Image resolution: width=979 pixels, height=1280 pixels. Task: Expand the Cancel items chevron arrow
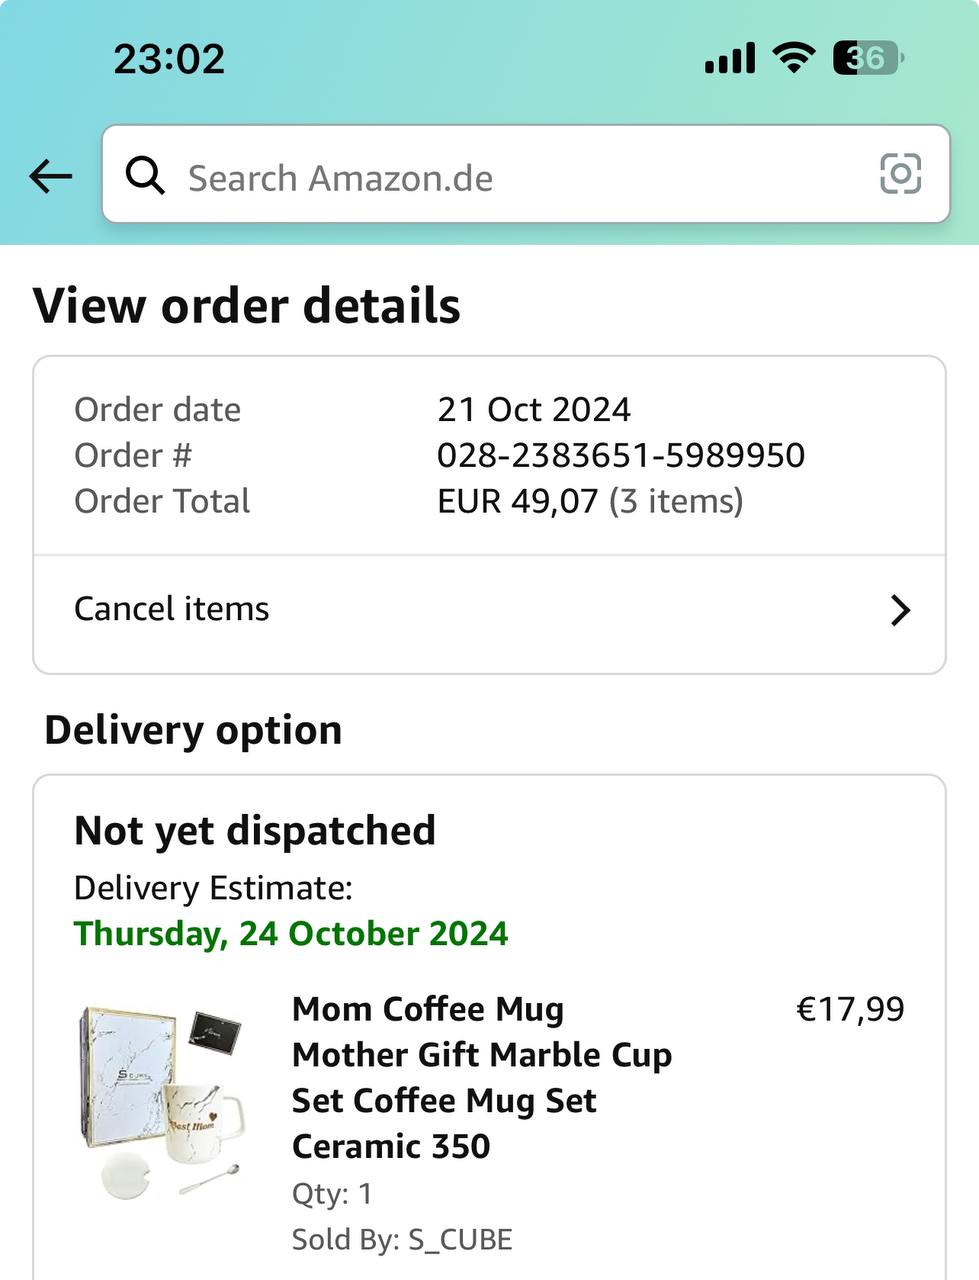click(x=900, y=610)
